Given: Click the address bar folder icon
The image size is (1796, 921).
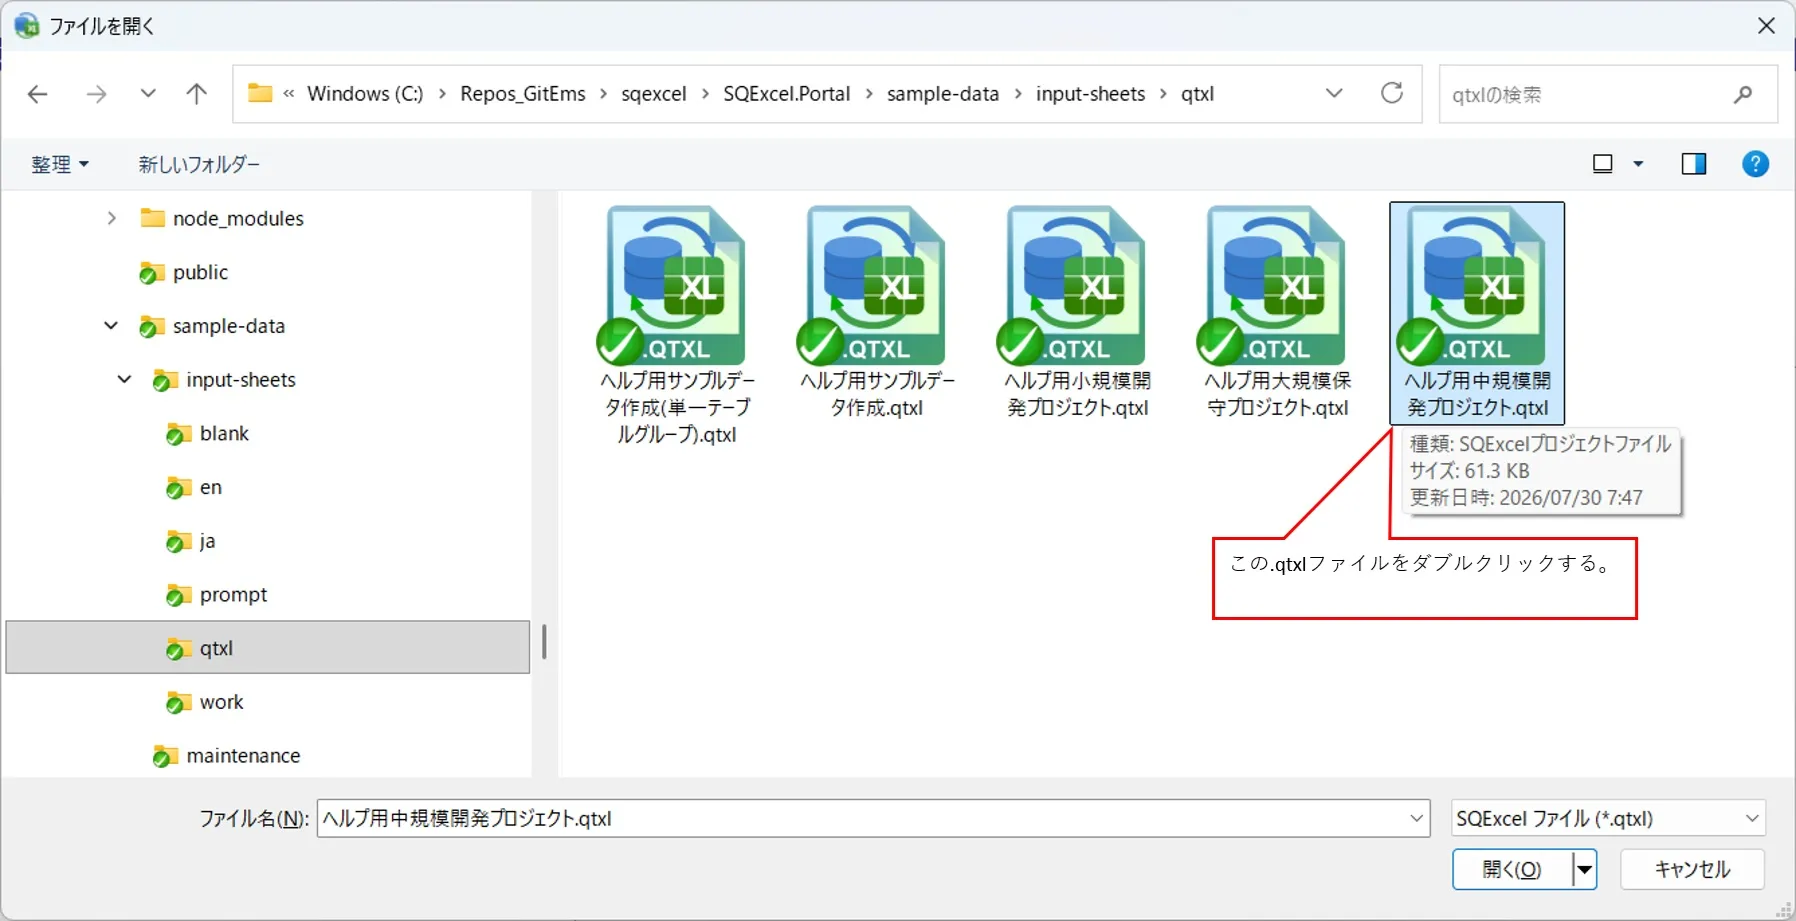Looking at the screenshot, I should [260, 93].
